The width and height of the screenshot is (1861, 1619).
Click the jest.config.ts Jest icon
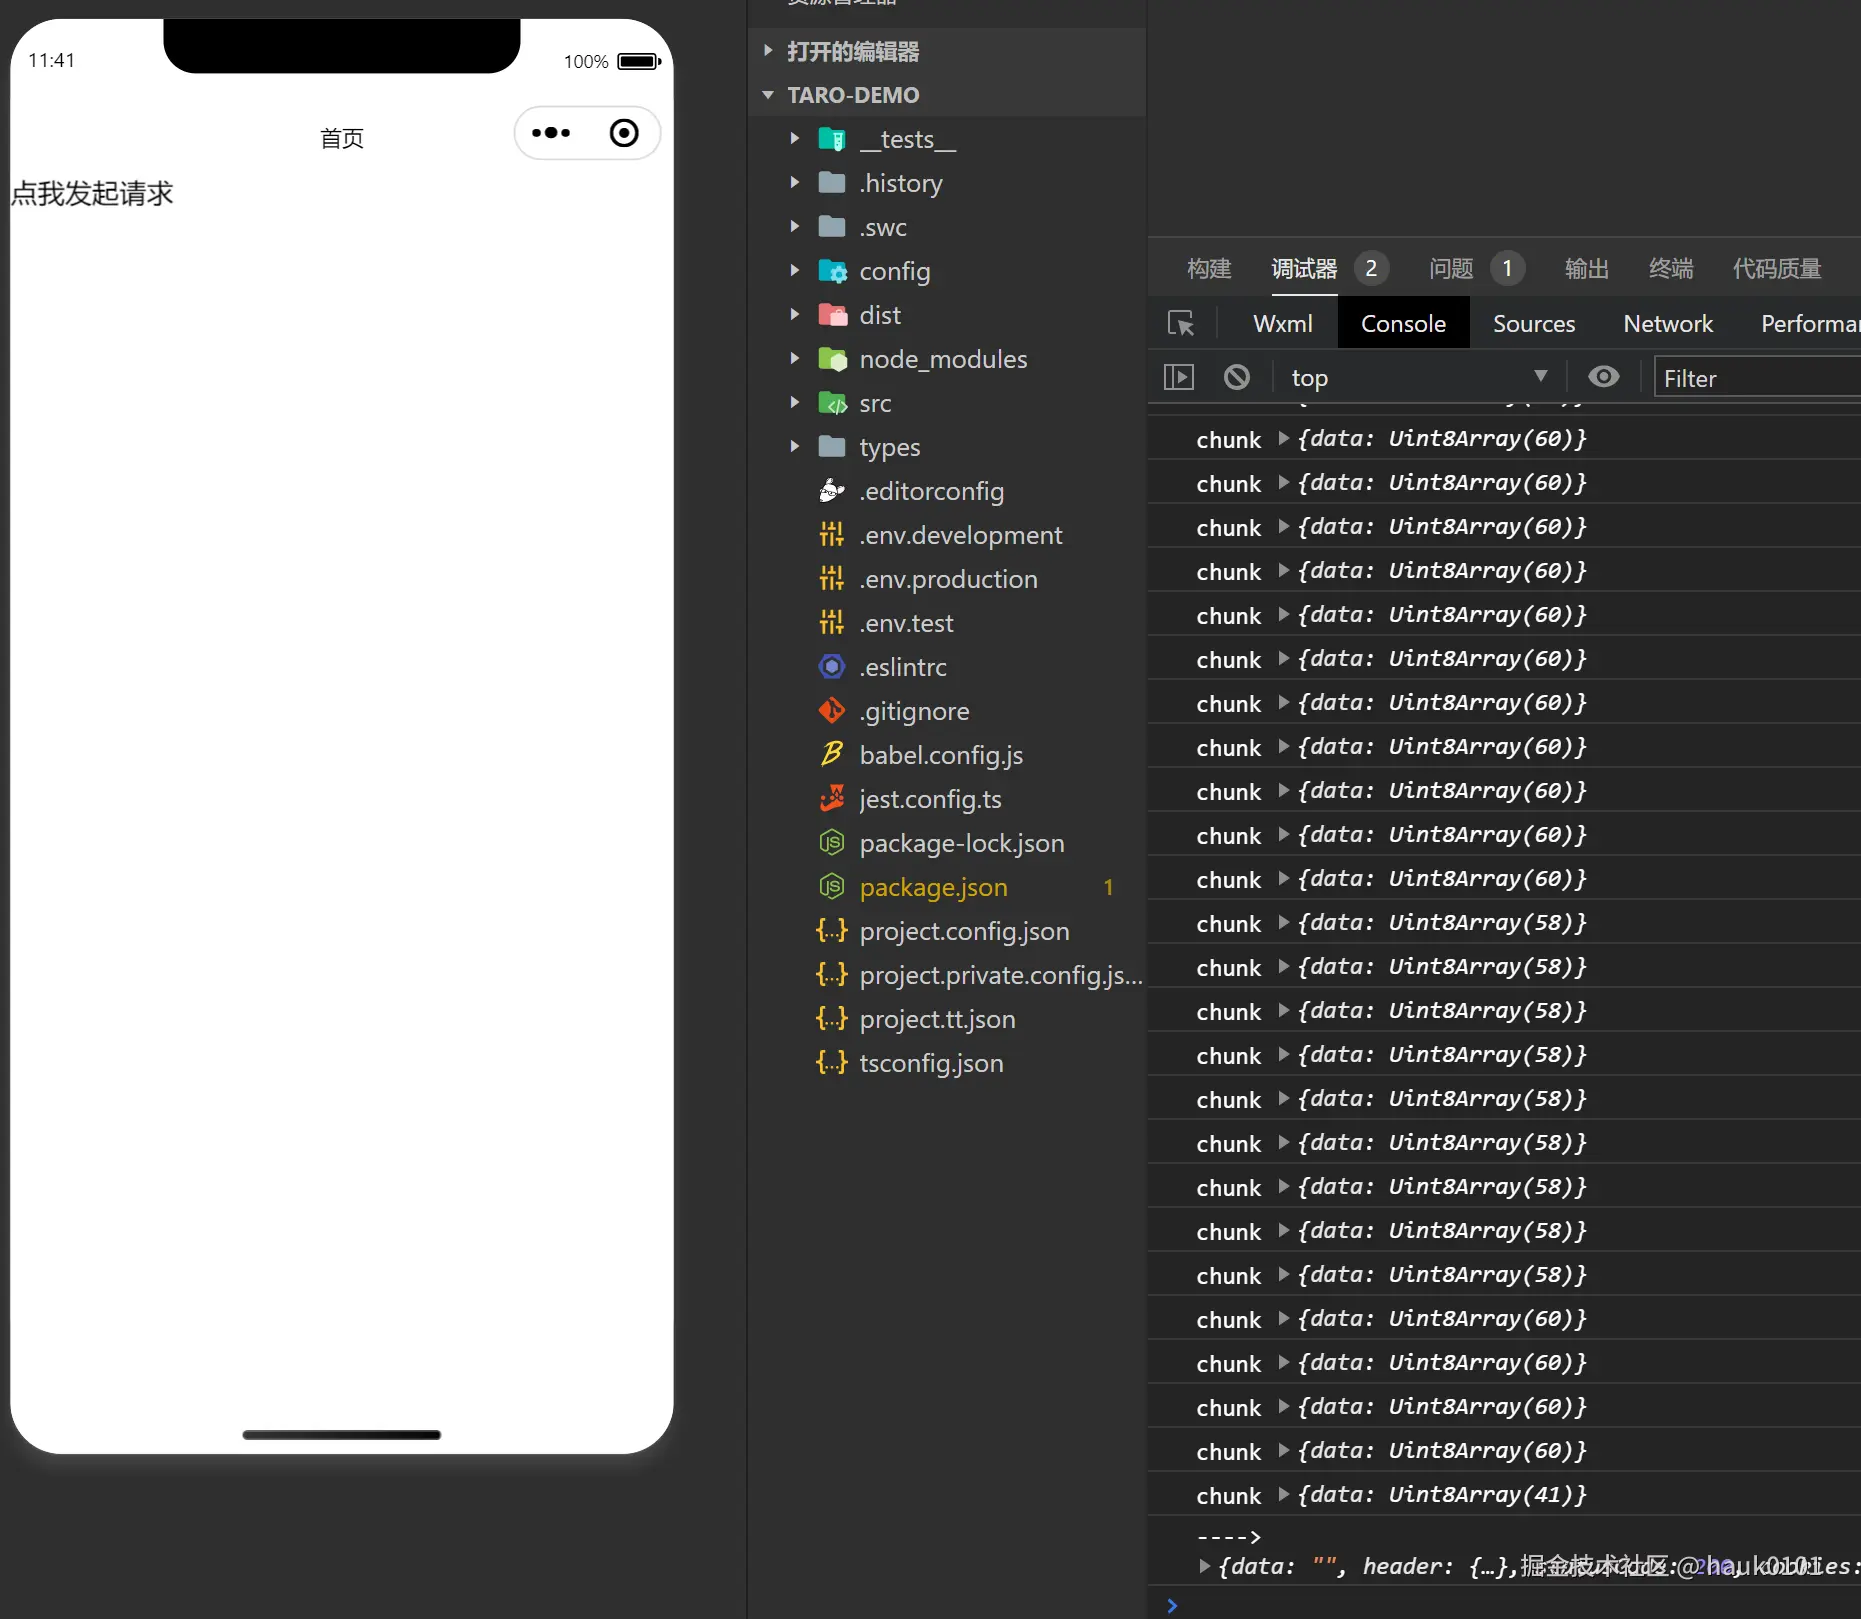click(x=832, y=798)
